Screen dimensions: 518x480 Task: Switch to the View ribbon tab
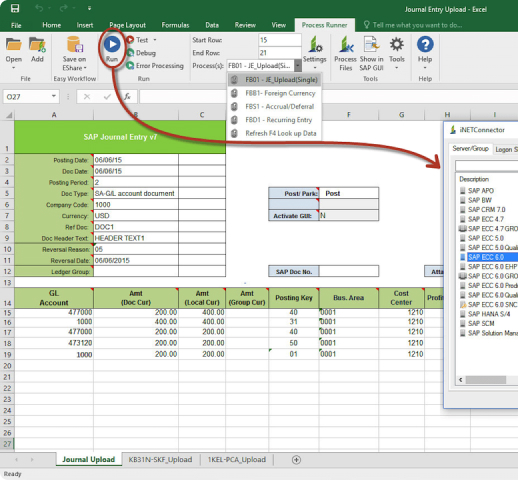click(278, 25)
